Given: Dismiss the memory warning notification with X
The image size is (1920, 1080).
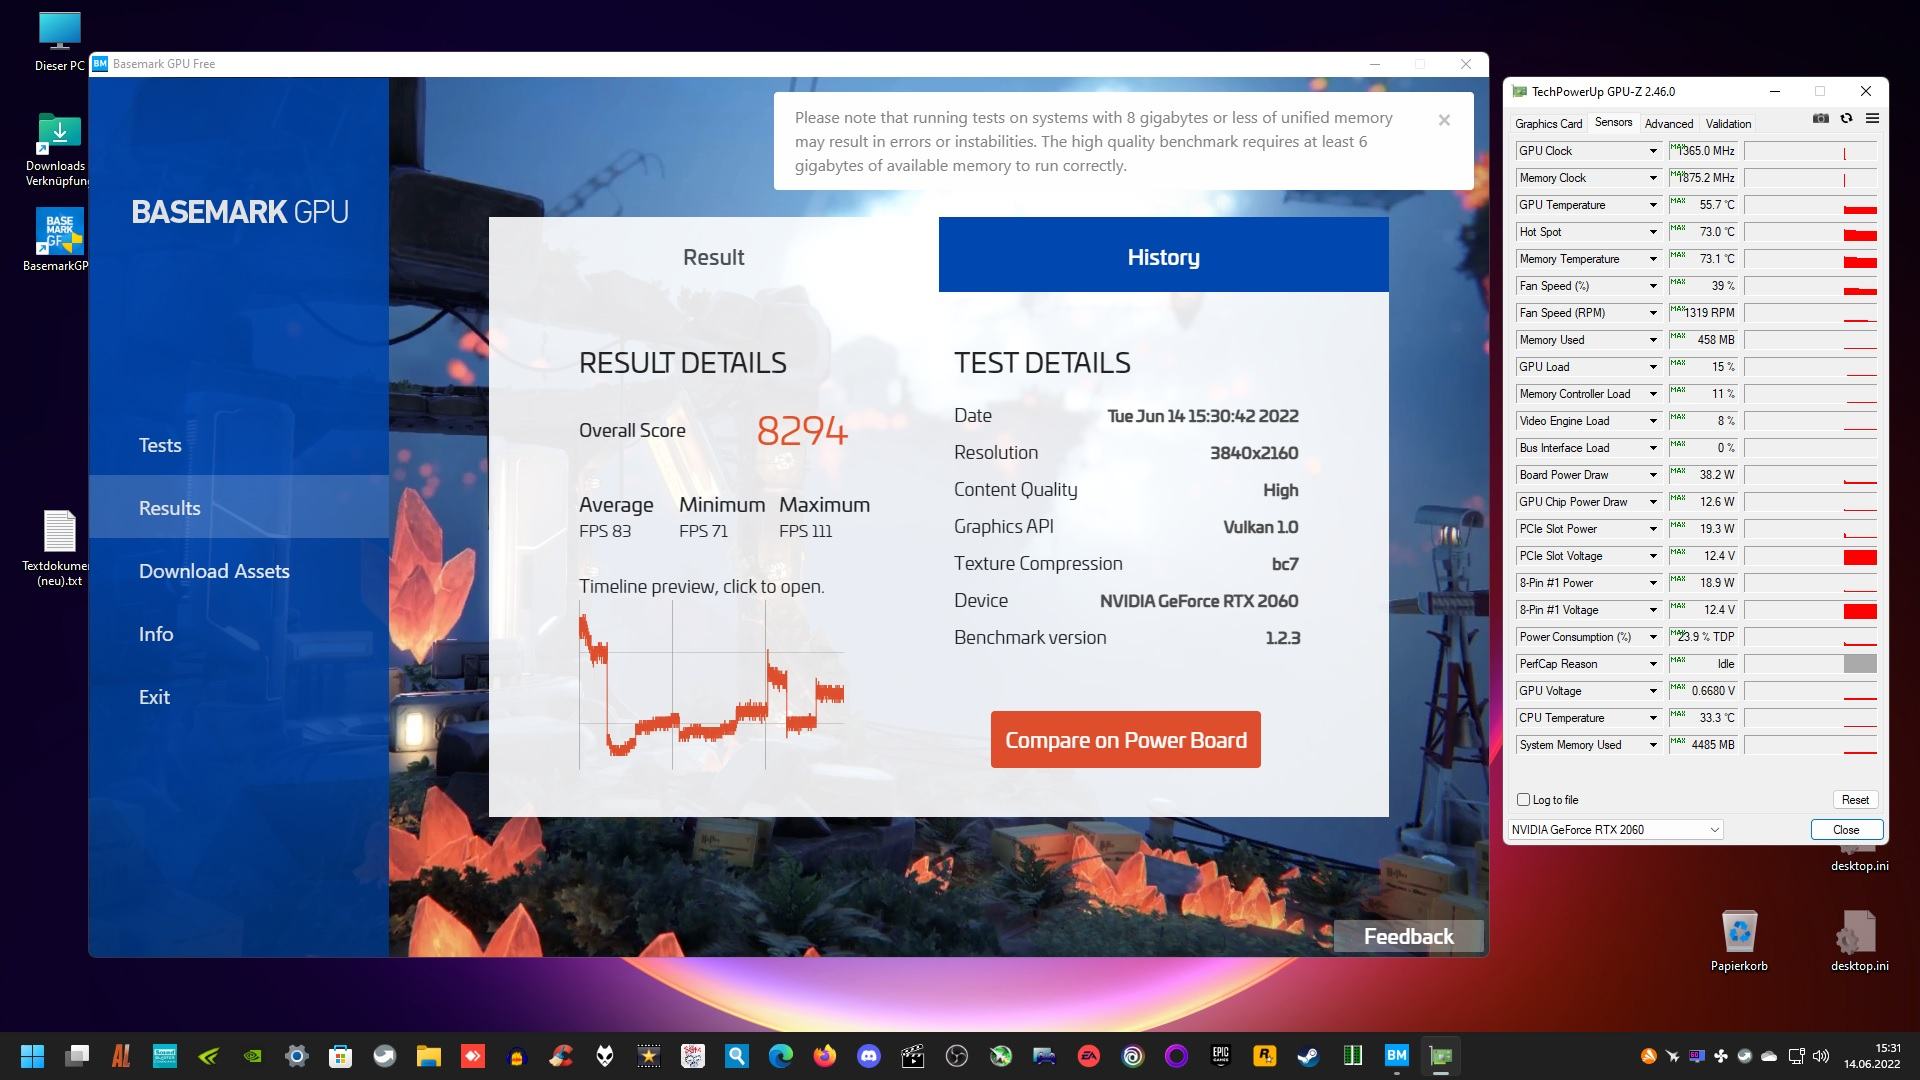Looking at the screenshot, I should [1444, 120].
